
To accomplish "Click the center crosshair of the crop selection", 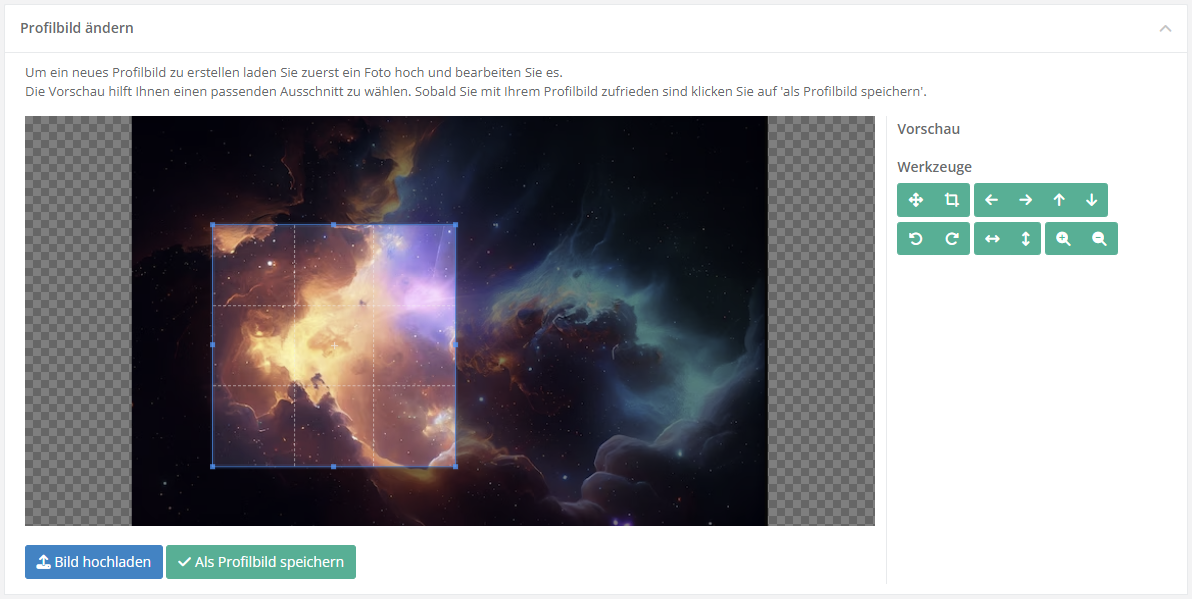I will tap(334, 345).
